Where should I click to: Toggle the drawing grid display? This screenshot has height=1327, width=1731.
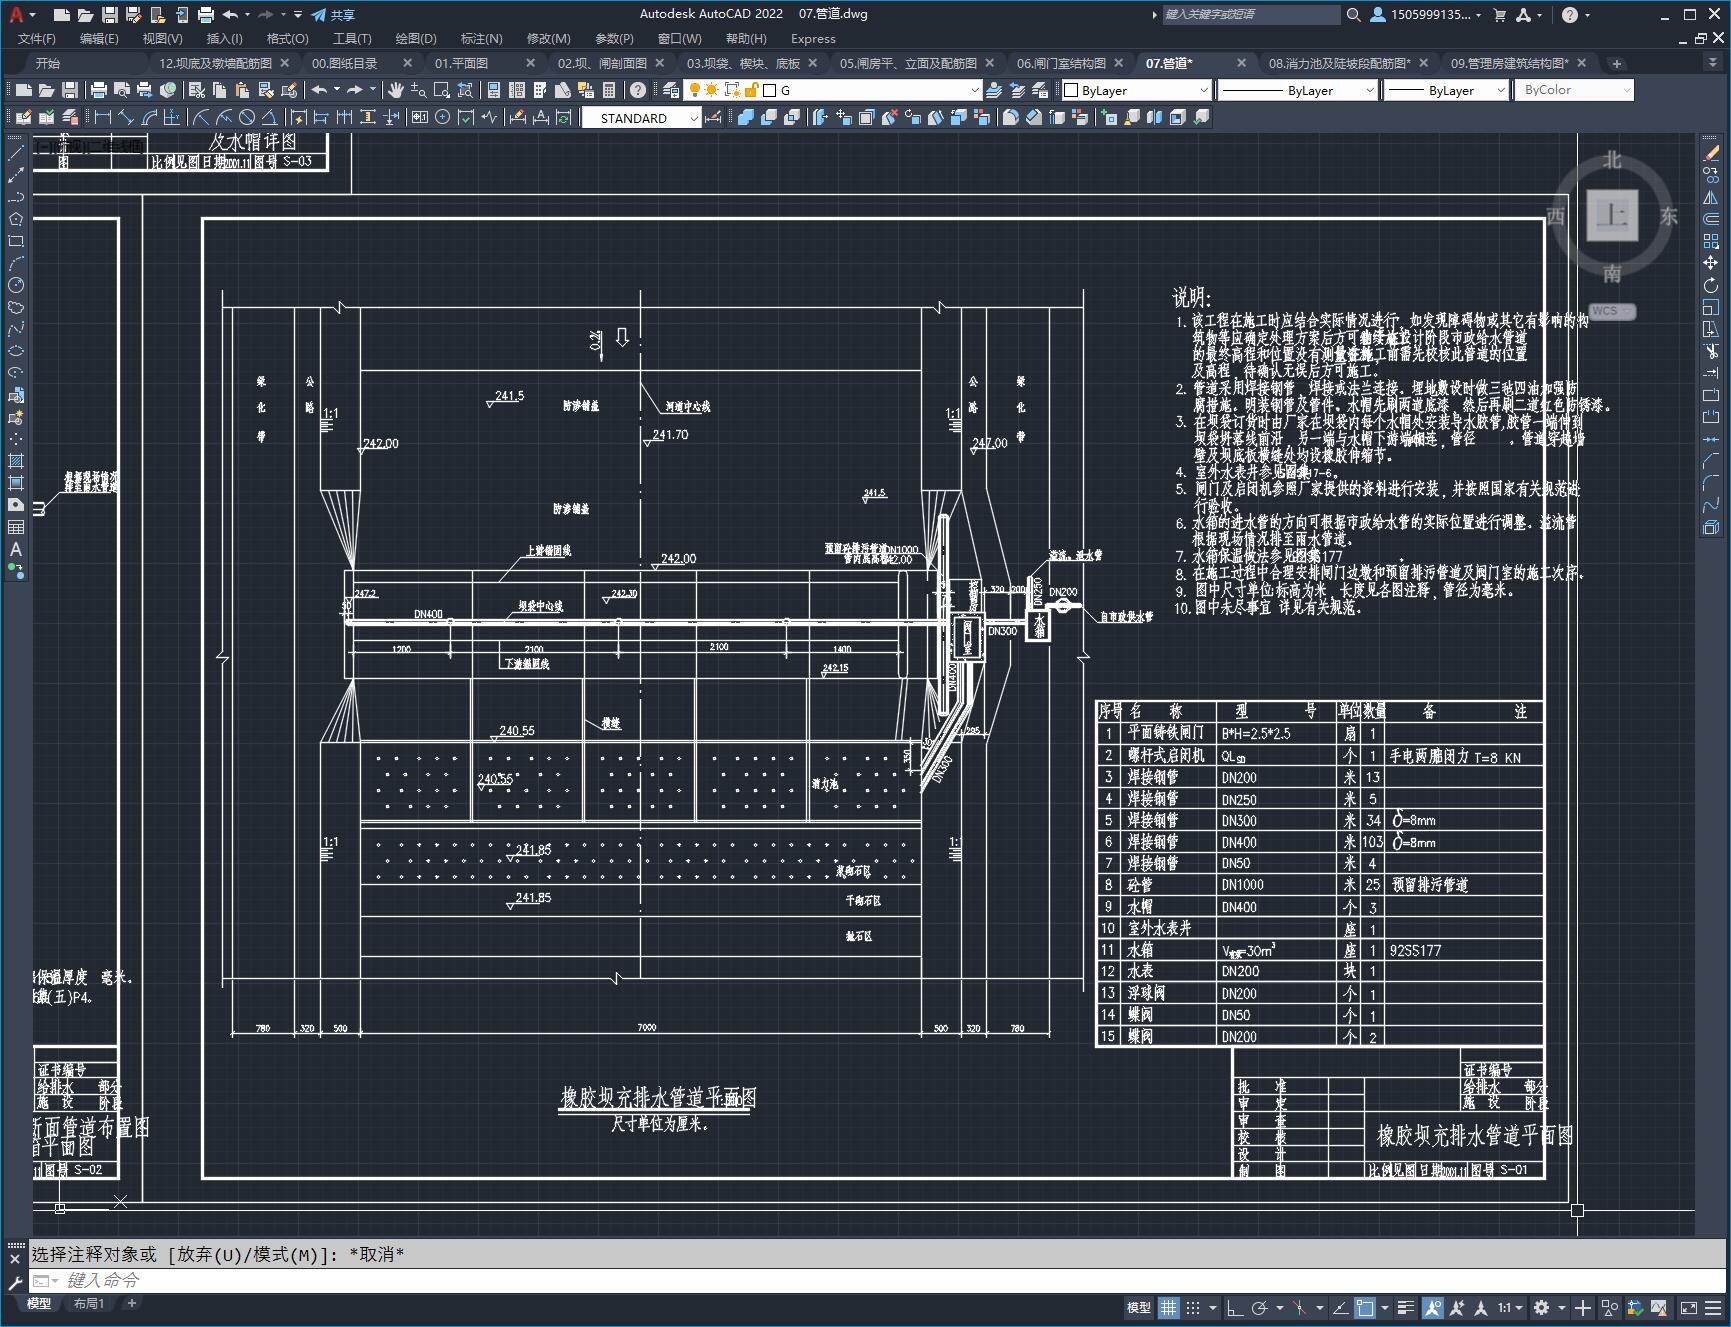pos(1168,1307)
